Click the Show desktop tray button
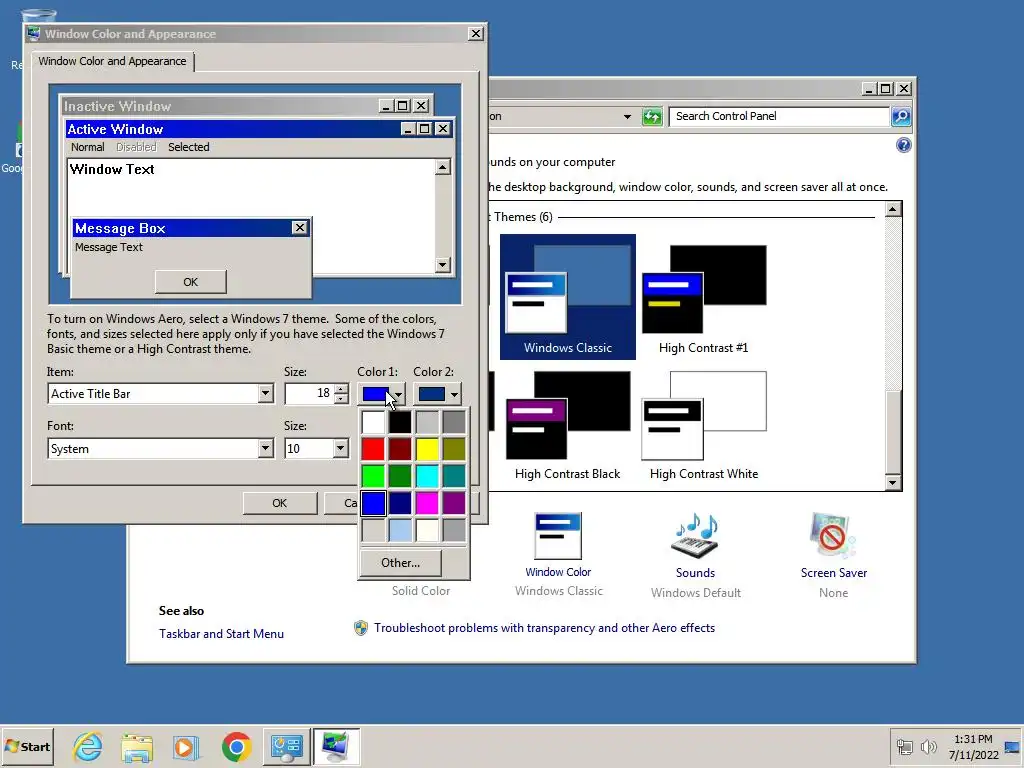Viewport: 1024px width, 768px height. [x=1013, y=746]
